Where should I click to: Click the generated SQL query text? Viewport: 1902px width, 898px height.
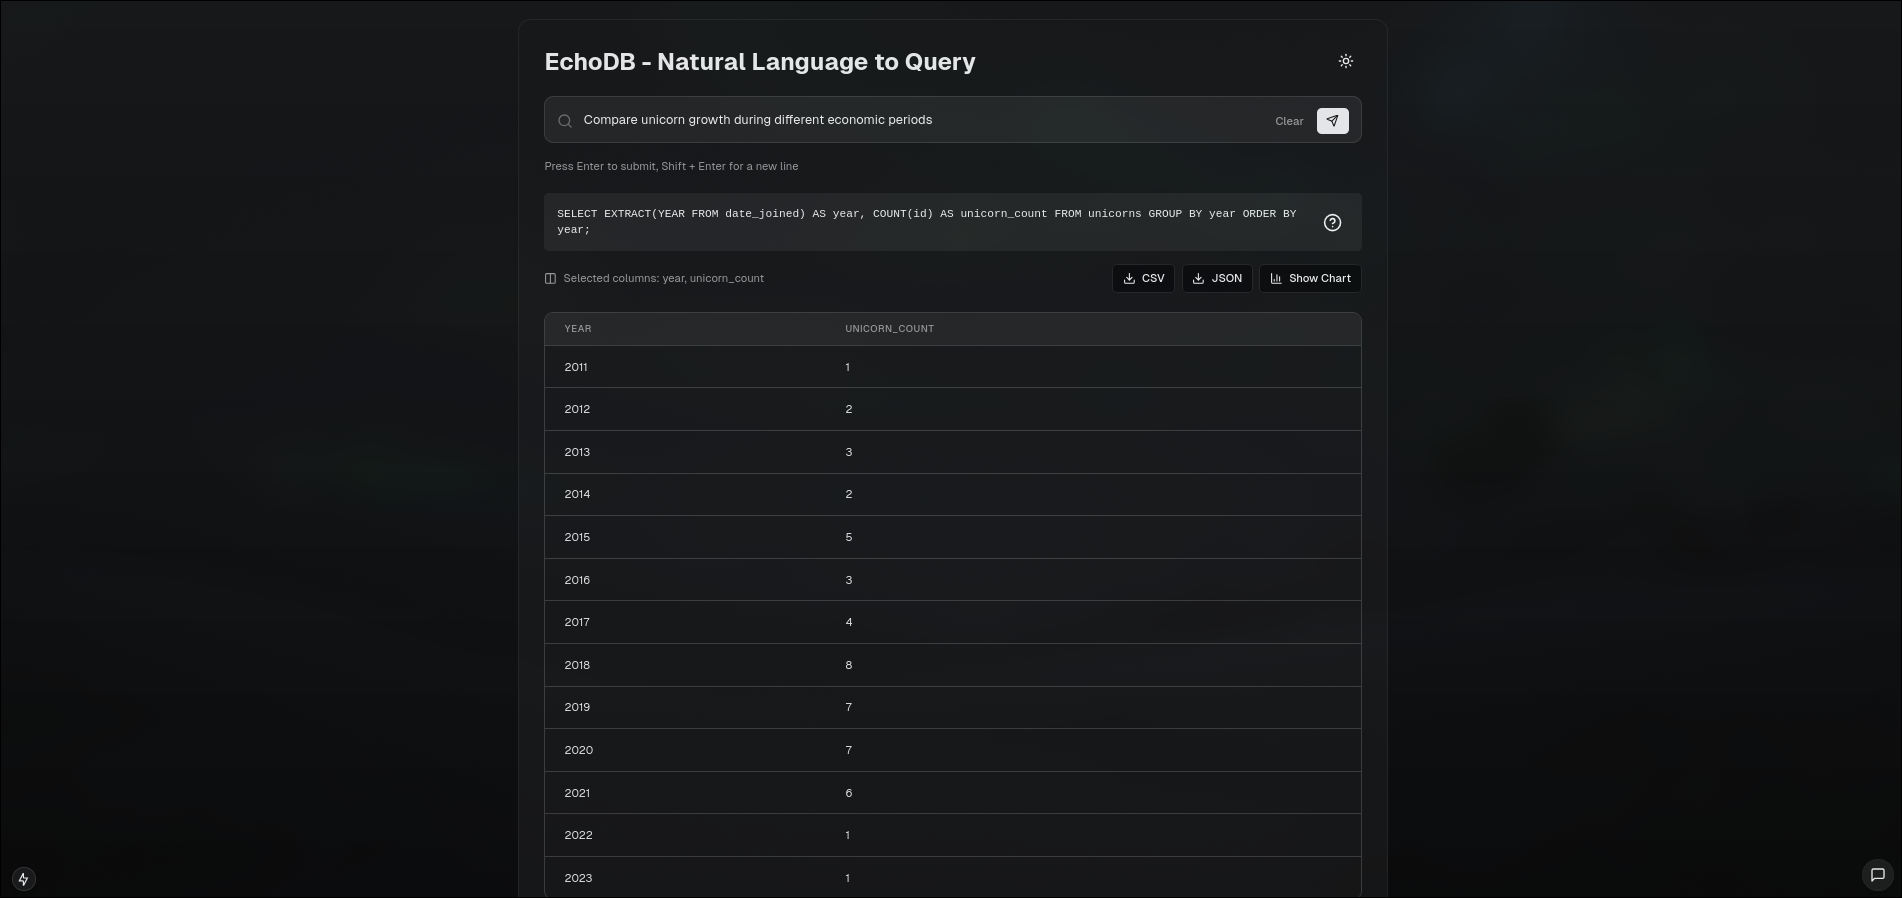[x=927, y=222]
